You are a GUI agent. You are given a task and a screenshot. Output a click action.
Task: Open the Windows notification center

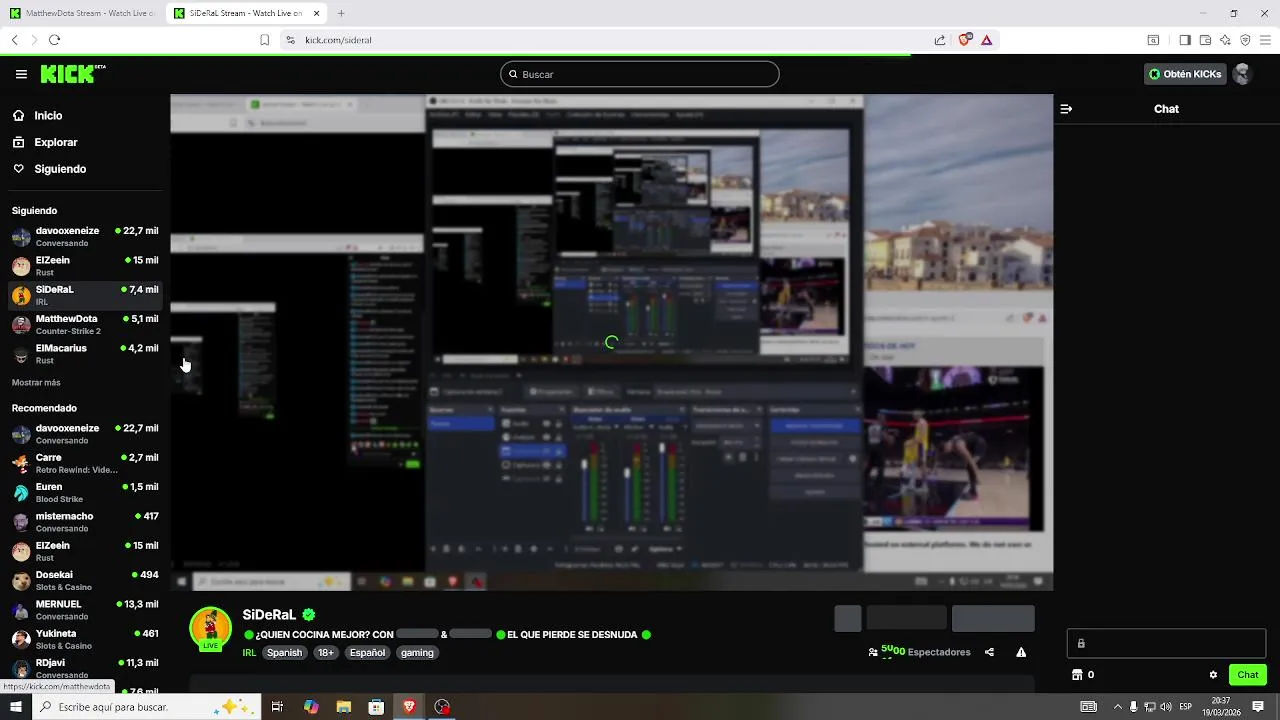pyautogui.click(x=1258, y=707)
